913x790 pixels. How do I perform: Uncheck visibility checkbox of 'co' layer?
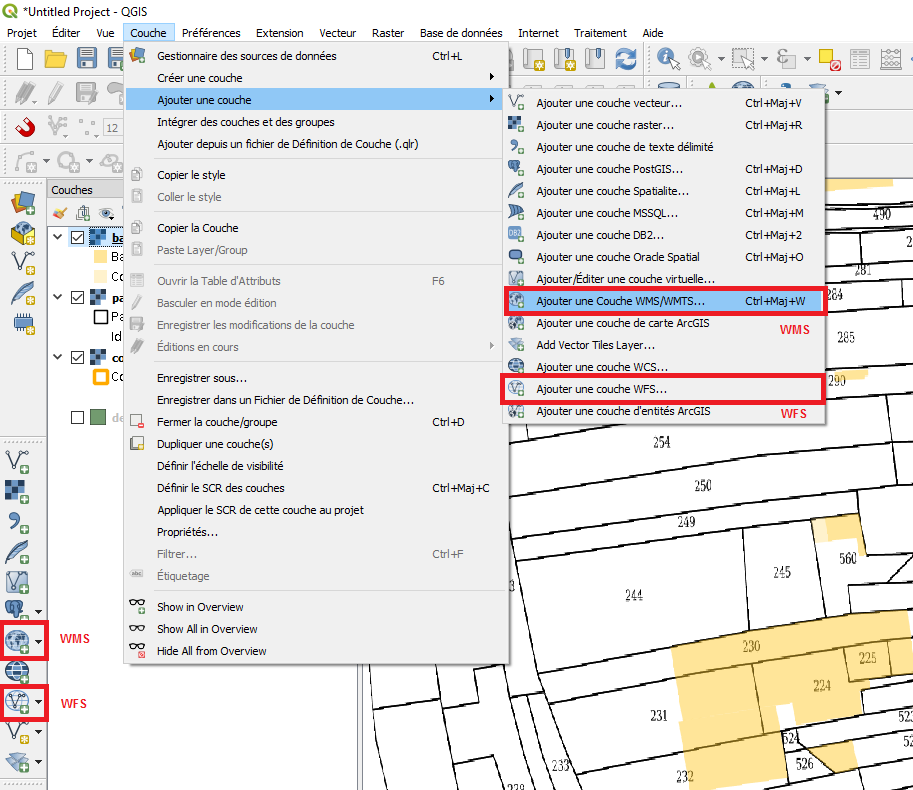pyautogui.click(x=77, y=357)
